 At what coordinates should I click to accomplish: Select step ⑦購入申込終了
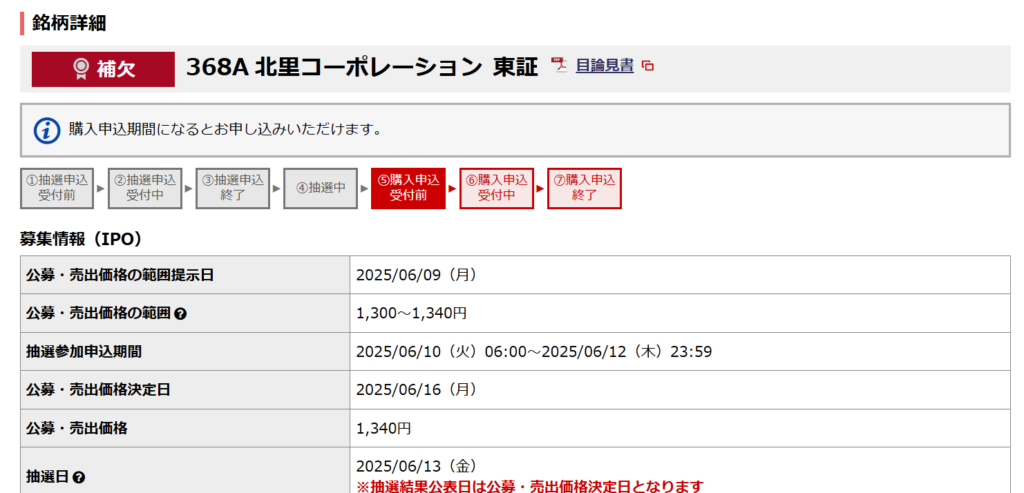pyautogui.click(x=584, y=188)
